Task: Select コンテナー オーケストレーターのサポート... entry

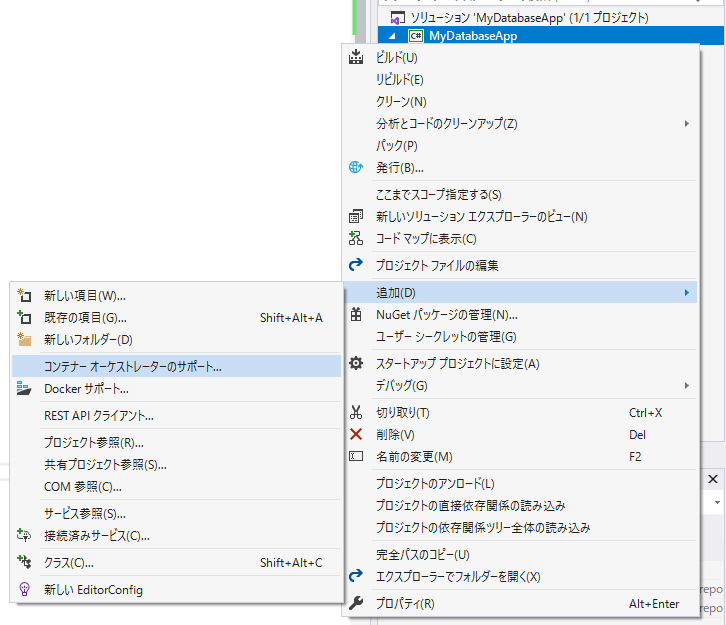Action: 176,366
